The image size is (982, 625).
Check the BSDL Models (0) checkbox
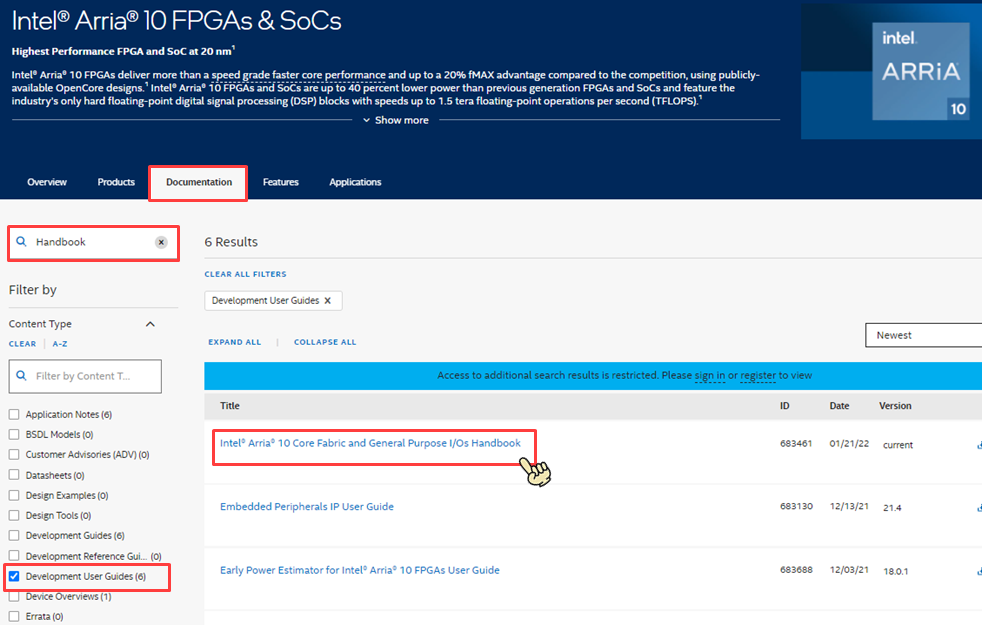click(x=14, y=434)
